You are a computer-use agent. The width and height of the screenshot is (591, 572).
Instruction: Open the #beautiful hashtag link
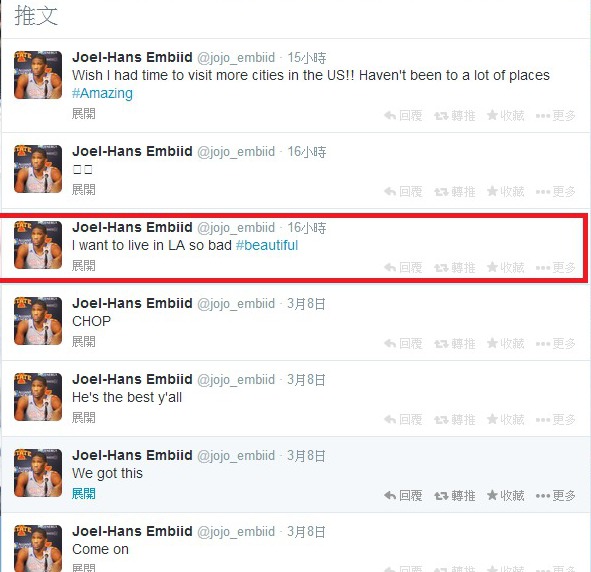click(267, 245)
